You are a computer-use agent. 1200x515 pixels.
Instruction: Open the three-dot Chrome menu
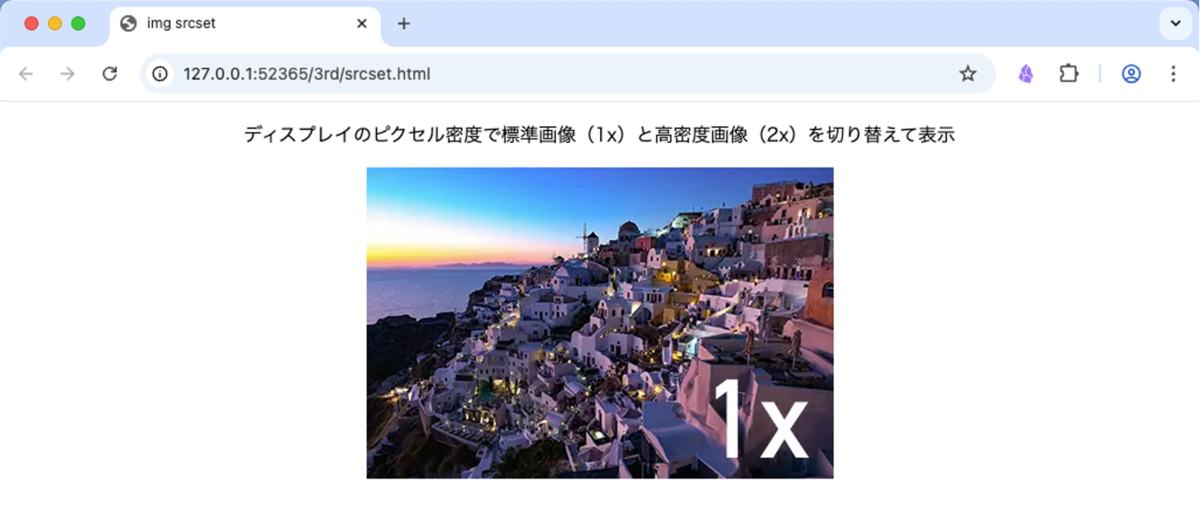tap(1173, 74)
